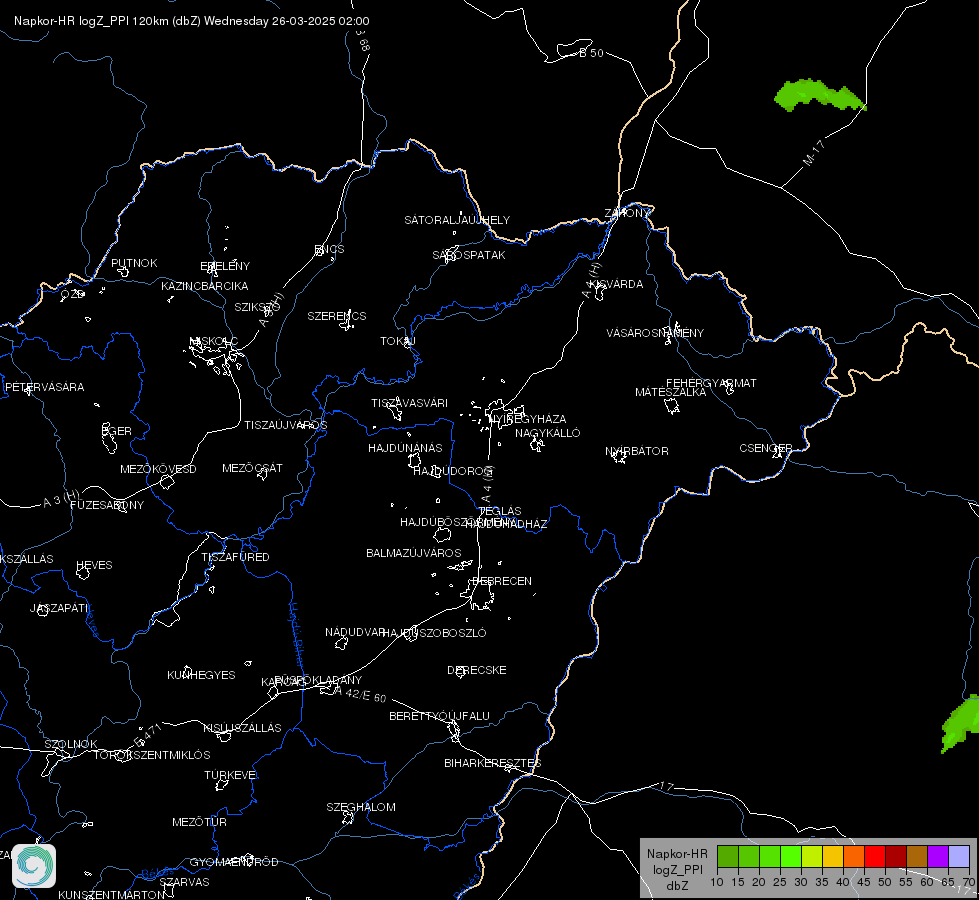Click the EDELÉNY city label
This screenshot has width=979, height=900.
pos(225,266)
